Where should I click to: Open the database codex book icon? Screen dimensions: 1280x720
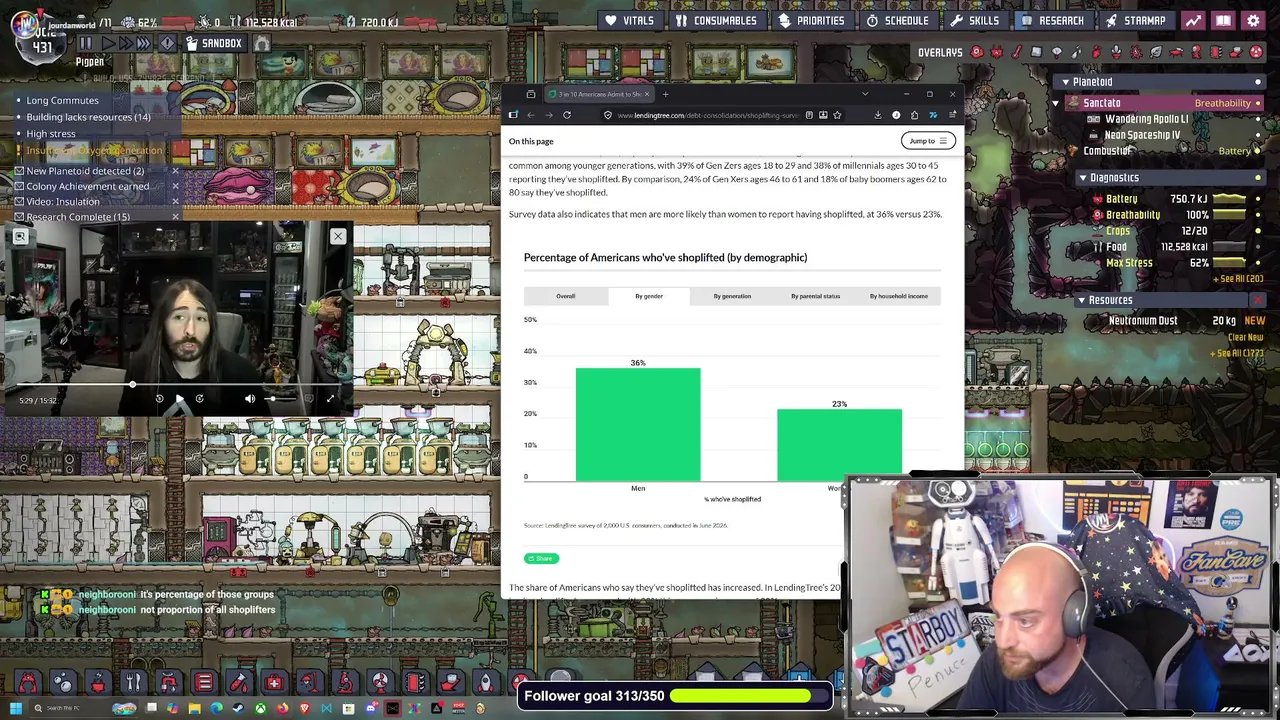point(1223,20)
